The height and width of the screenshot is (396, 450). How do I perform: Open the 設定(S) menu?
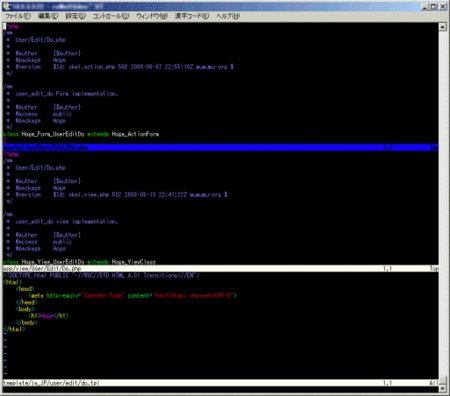coord(75,16)
